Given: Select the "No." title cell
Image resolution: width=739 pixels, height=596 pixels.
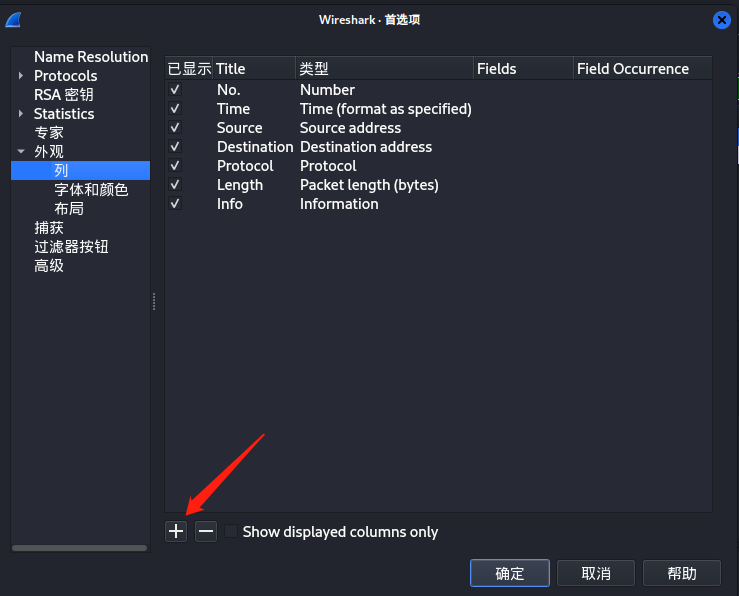Looking at the screenshot, I should click(229, 90).
